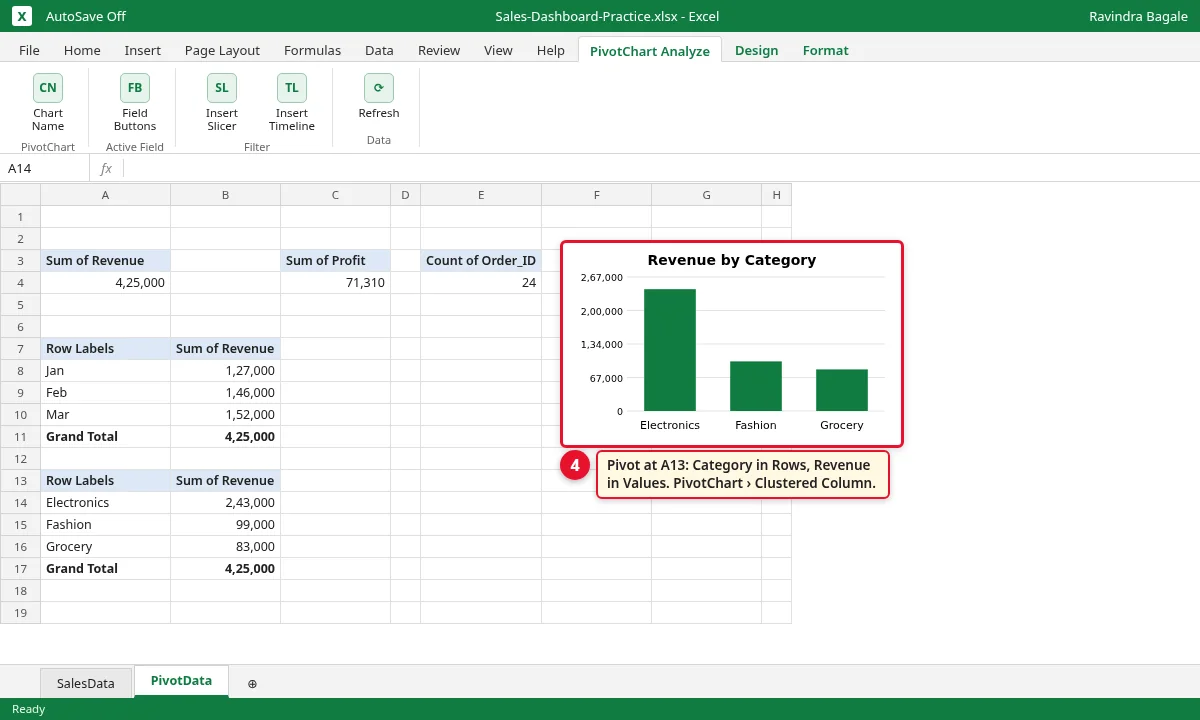Click the Name Box showing A14
Viewport: 1200px width, 720px height.
coord(45,169)
